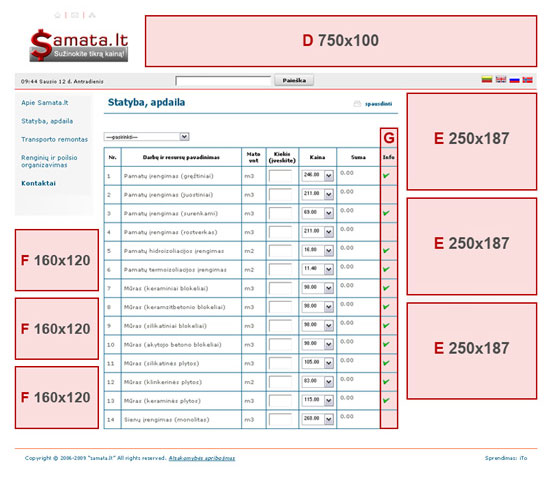Open the —pasirinkti— category dropdown
This screenshot has width=550, height=487.
point(147,136)
